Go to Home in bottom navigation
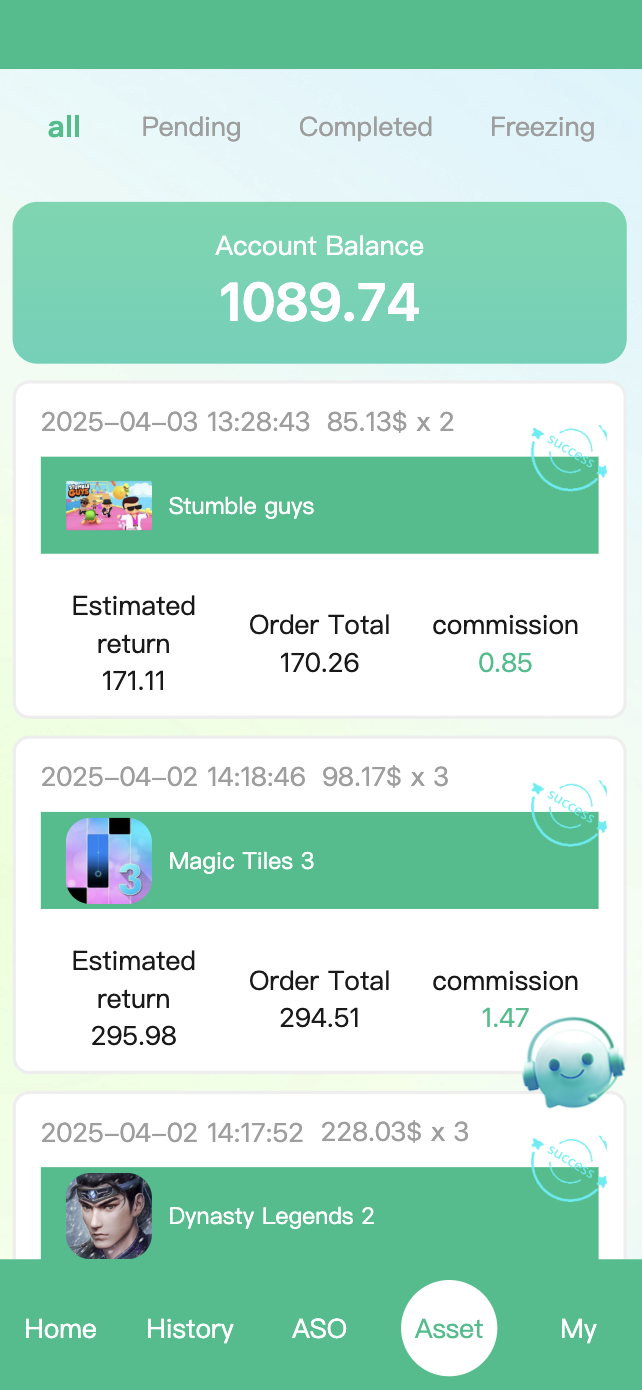Image resolution: width=642 pixels, height=1390 pixels. (61, 1329)
